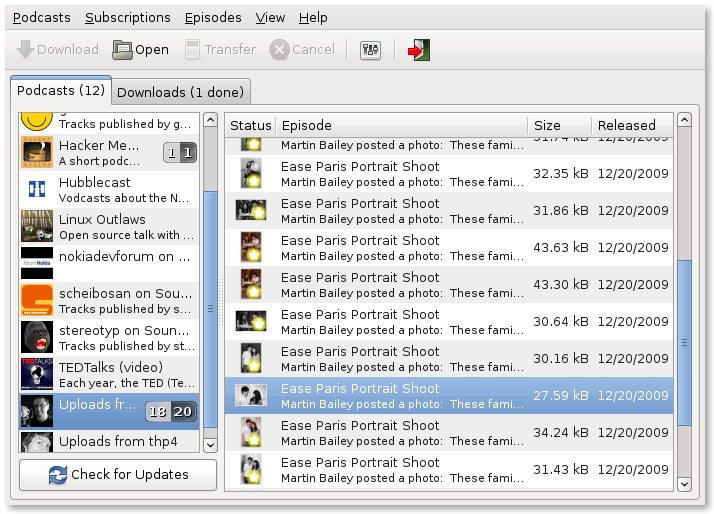Sort episodes by the Size column header
The width and height of the screenshot is (714, 514).
[547, 125]
